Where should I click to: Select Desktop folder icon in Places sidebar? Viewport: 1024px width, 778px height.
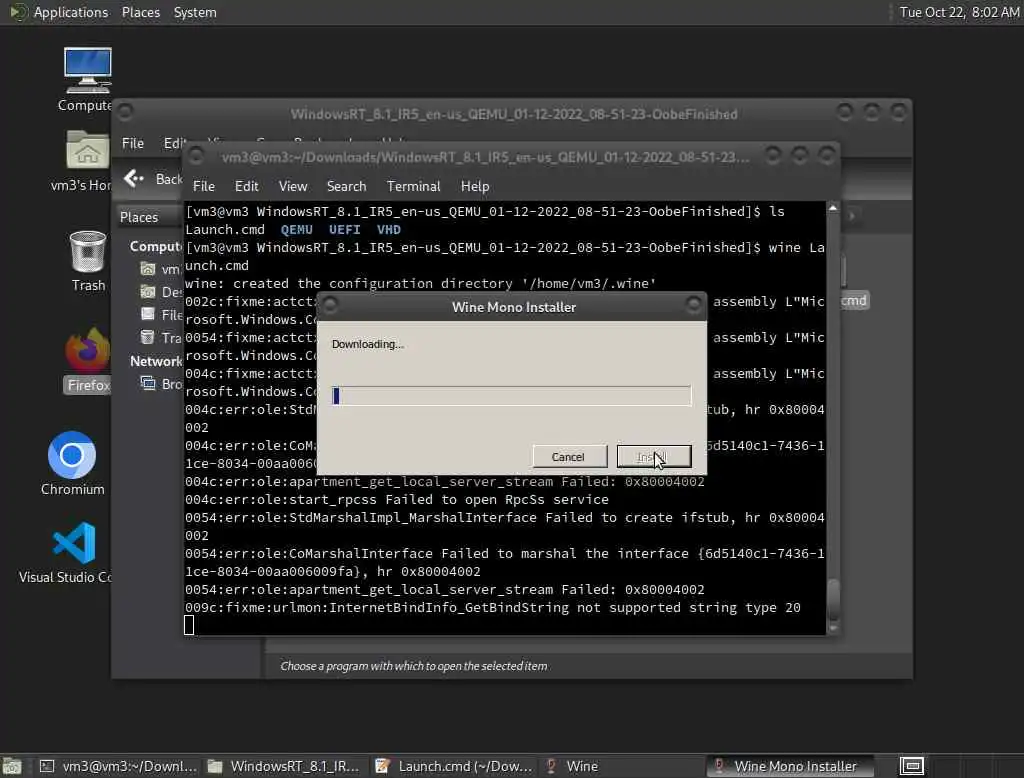[x=148, y=291]
